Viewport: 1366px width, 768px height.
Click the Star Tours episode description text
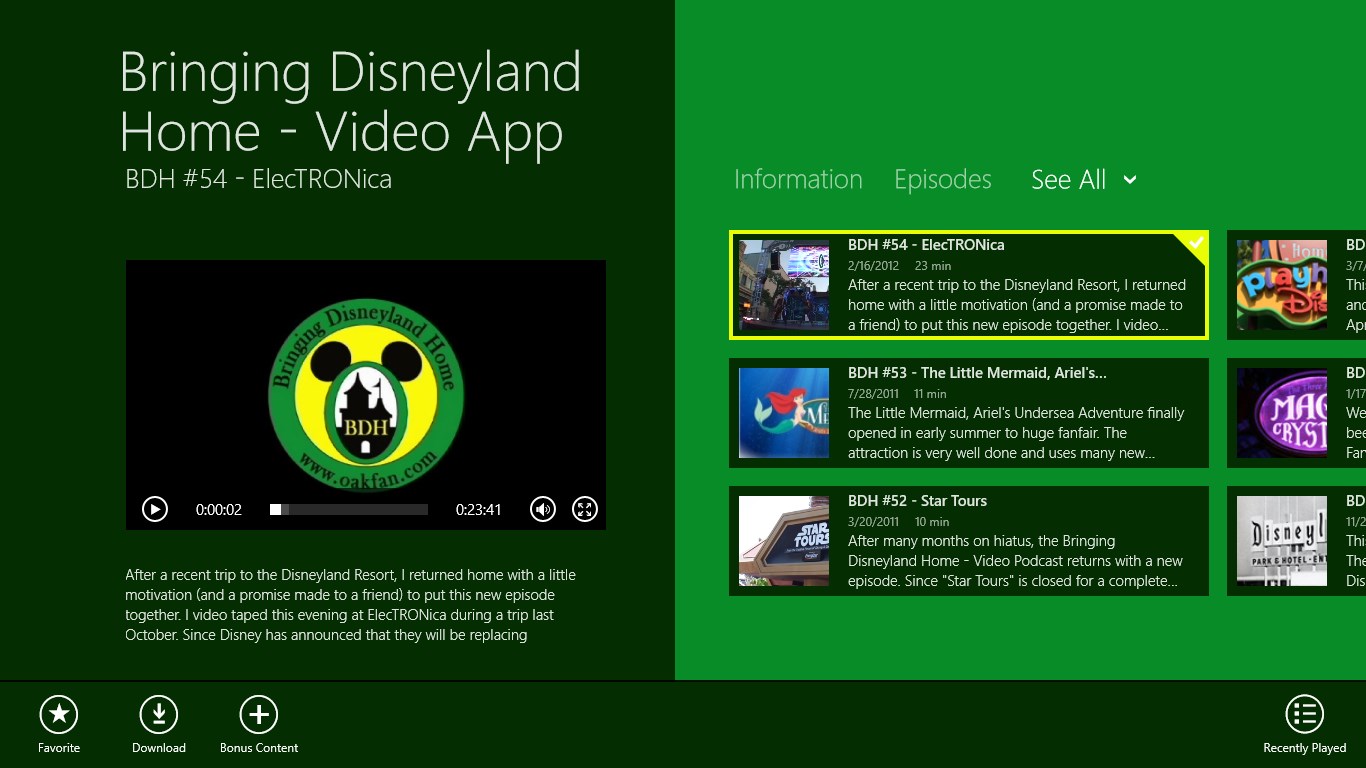click(1015, 561)
